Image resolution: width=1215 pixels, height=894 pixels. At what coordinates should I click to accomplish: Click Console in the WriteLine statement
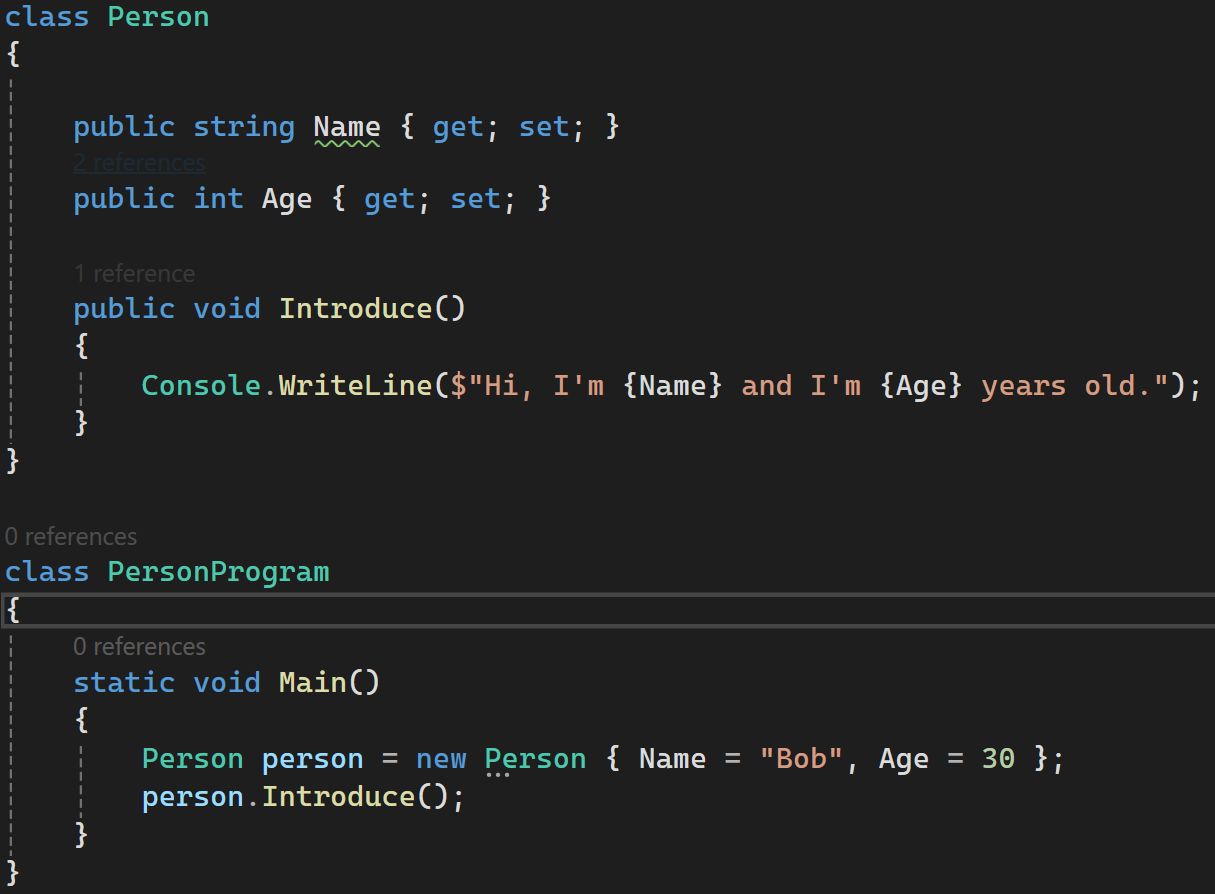click(201, 386)
